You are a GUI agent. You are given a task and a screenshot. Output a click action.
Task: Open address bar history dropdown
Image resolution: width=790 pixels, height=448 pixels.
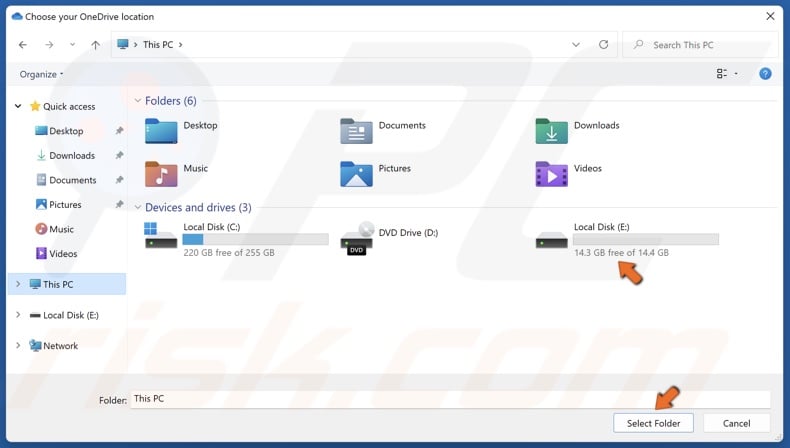pos(575,45)
